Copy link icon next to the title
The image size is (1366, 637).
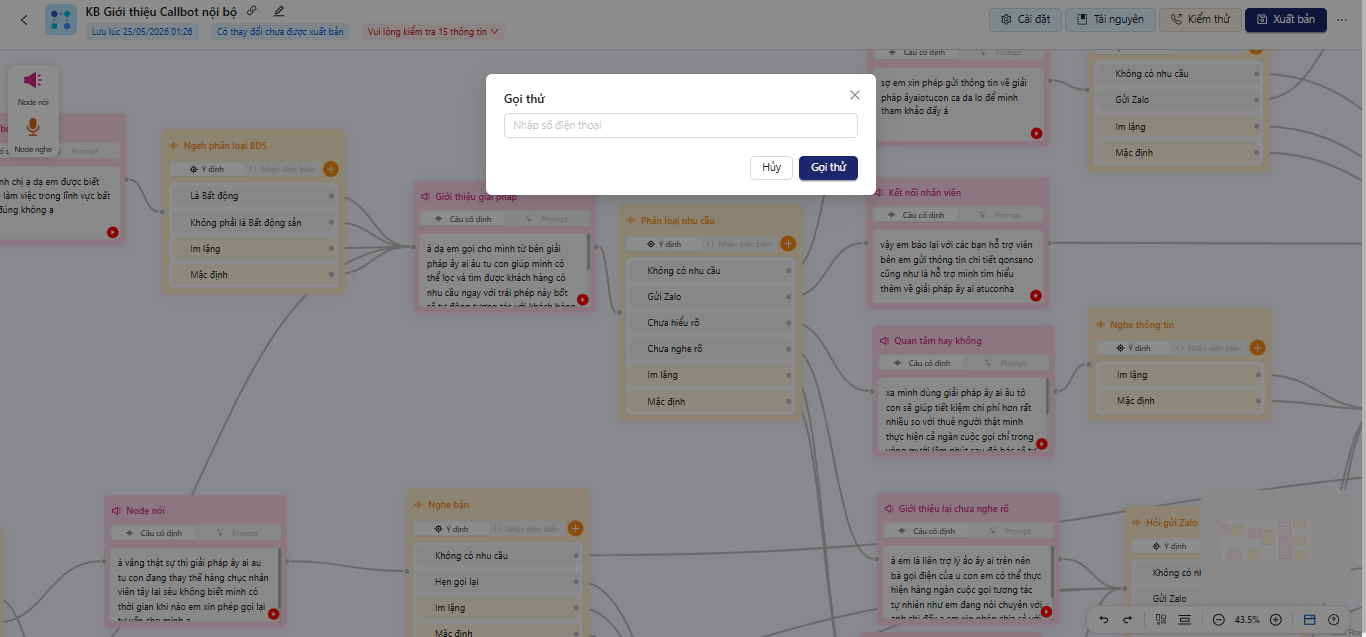(x=251, y=11)
